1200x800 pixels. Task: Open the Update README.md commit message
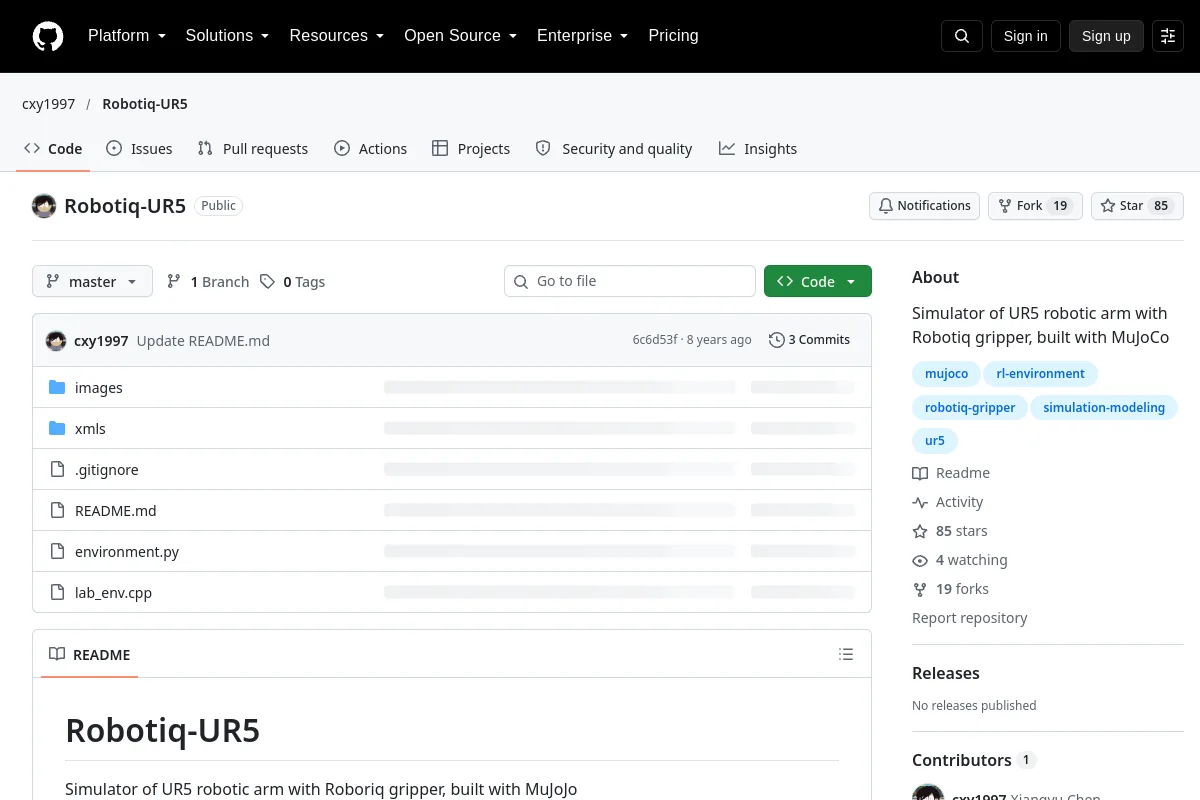203,340
